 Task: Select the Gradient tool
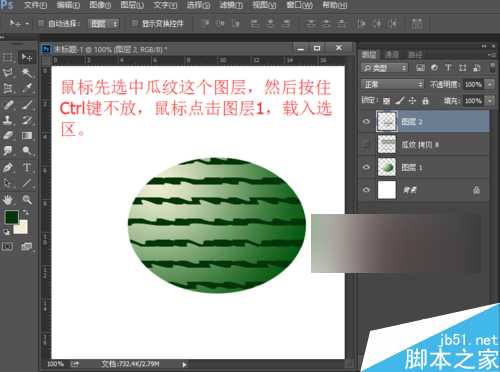27,135
